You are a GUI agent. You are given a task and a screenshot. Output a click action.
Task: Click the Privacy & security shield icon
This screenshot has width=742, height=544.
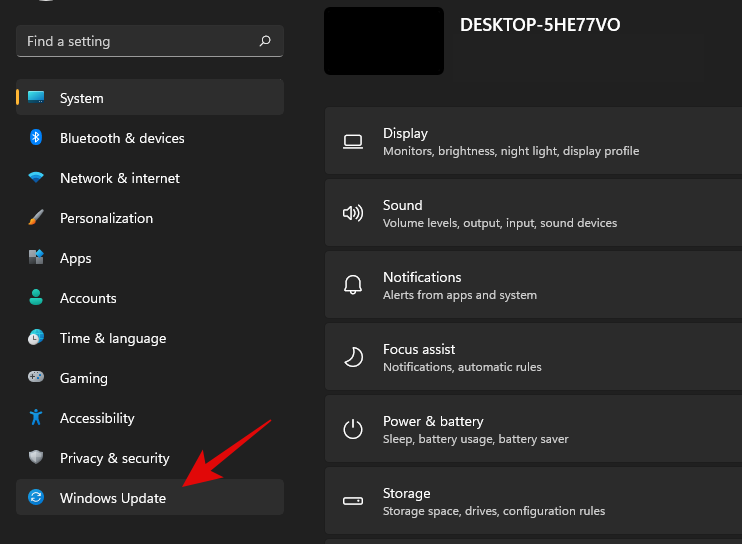tap(36, 458)
